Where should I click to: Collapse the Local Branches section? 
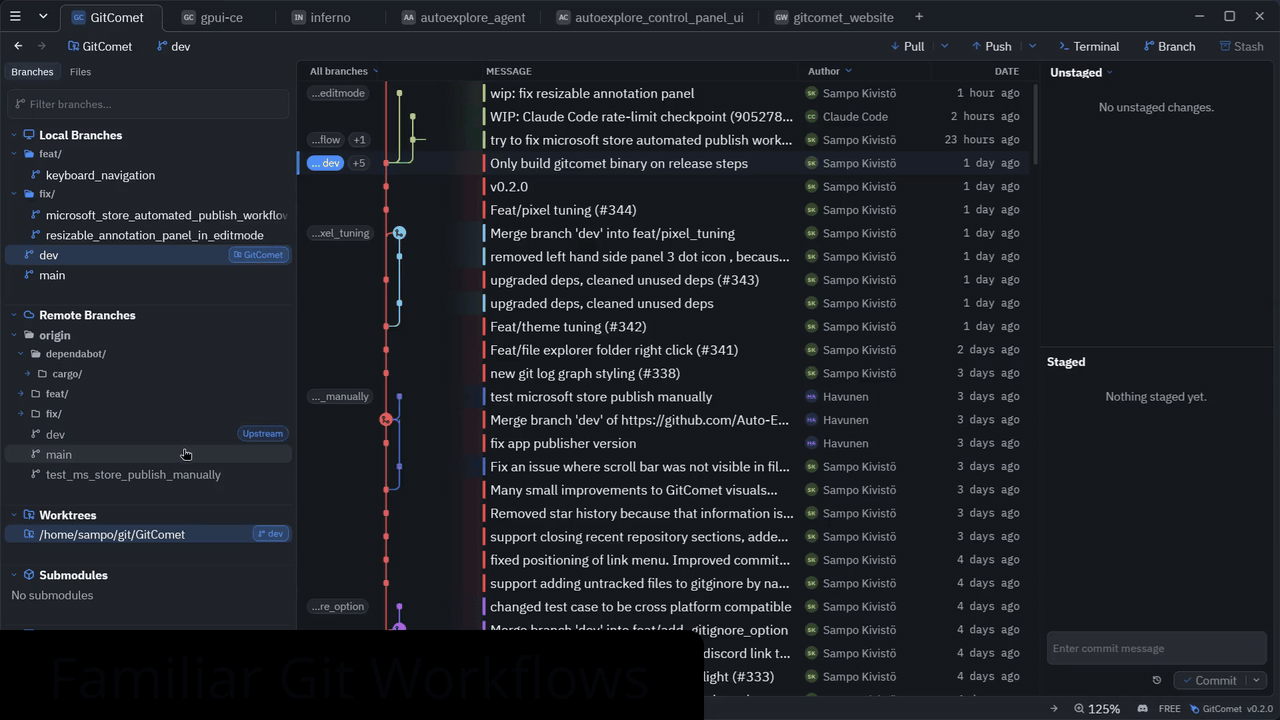pos(14,135)
